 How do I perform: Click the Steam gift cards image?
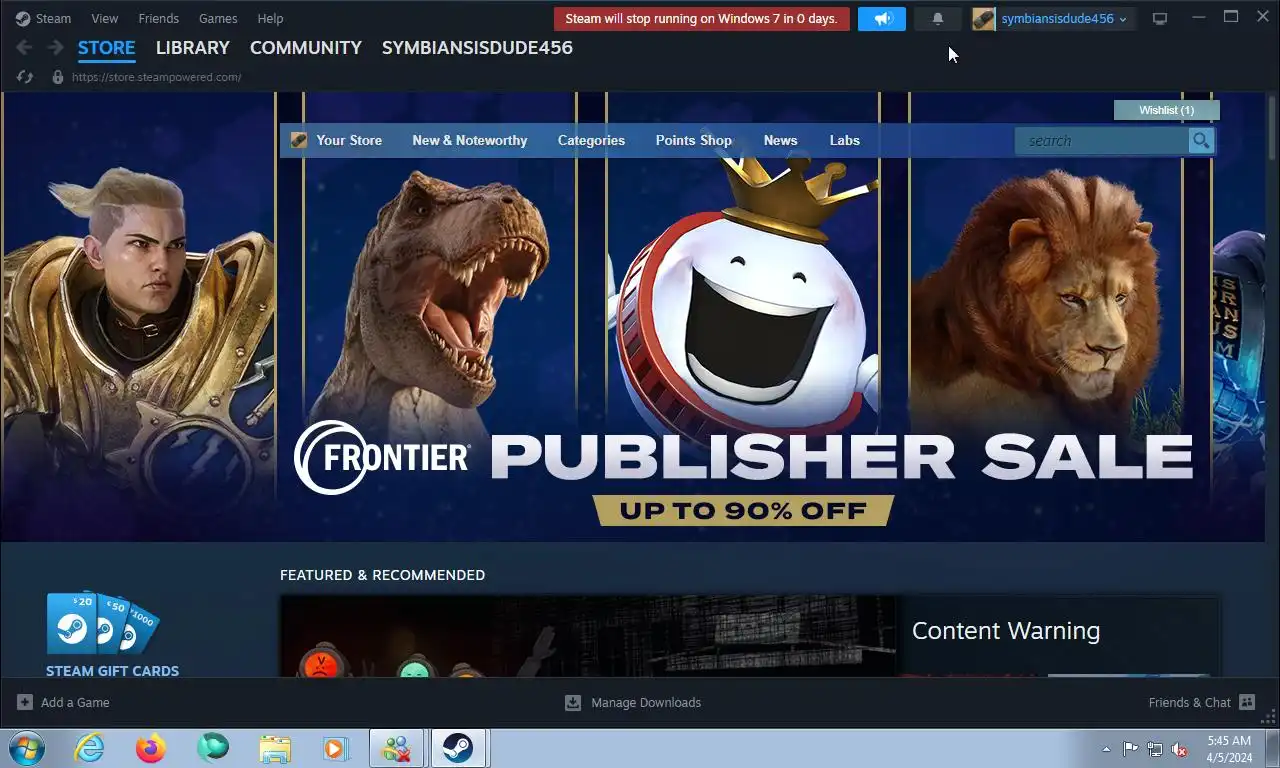103,622
